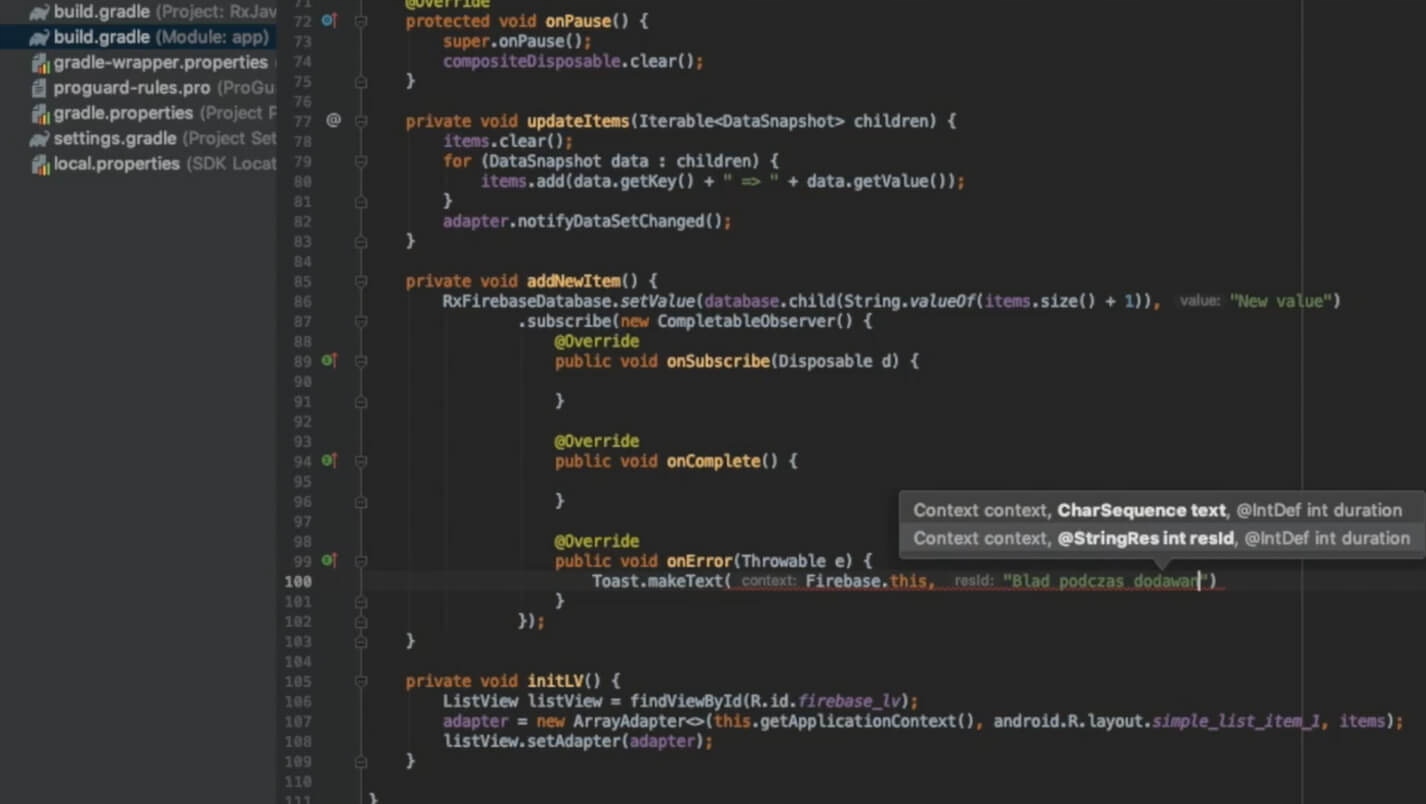Click line number 100 in the gutter
Viewport: 1426px width, 804px height.
click(298, 581)
